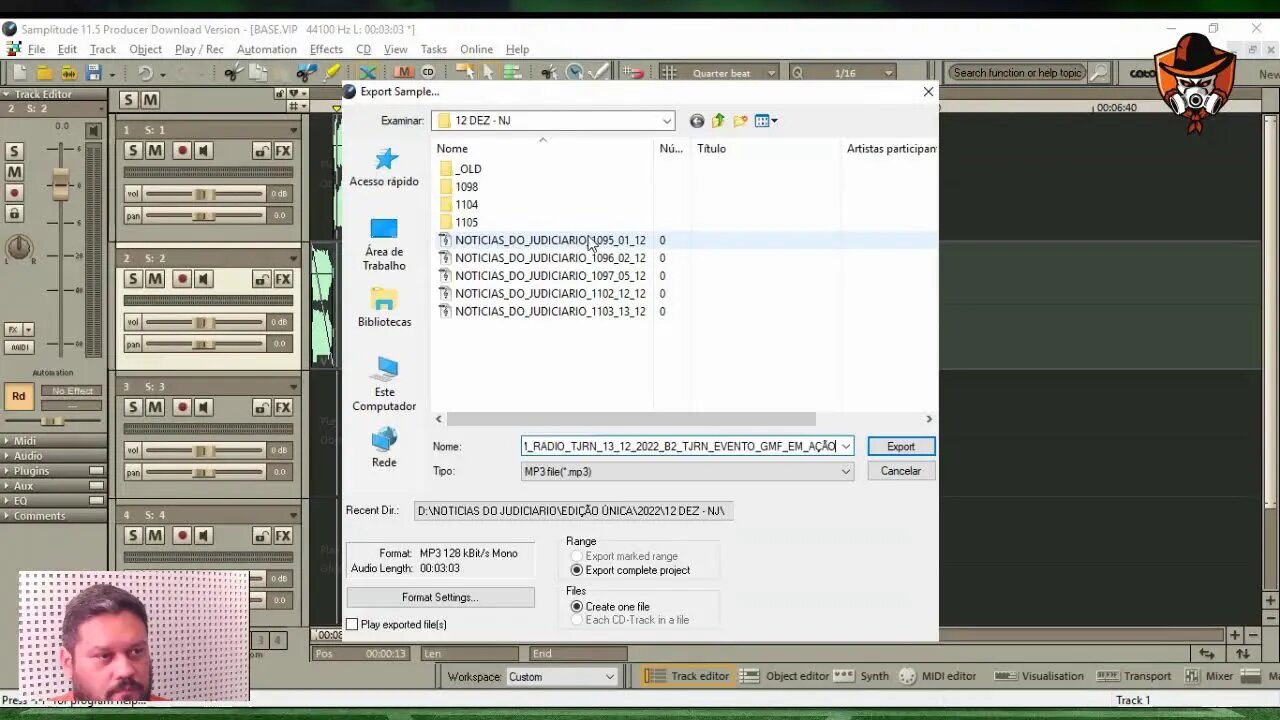Open the File menu

36,49
